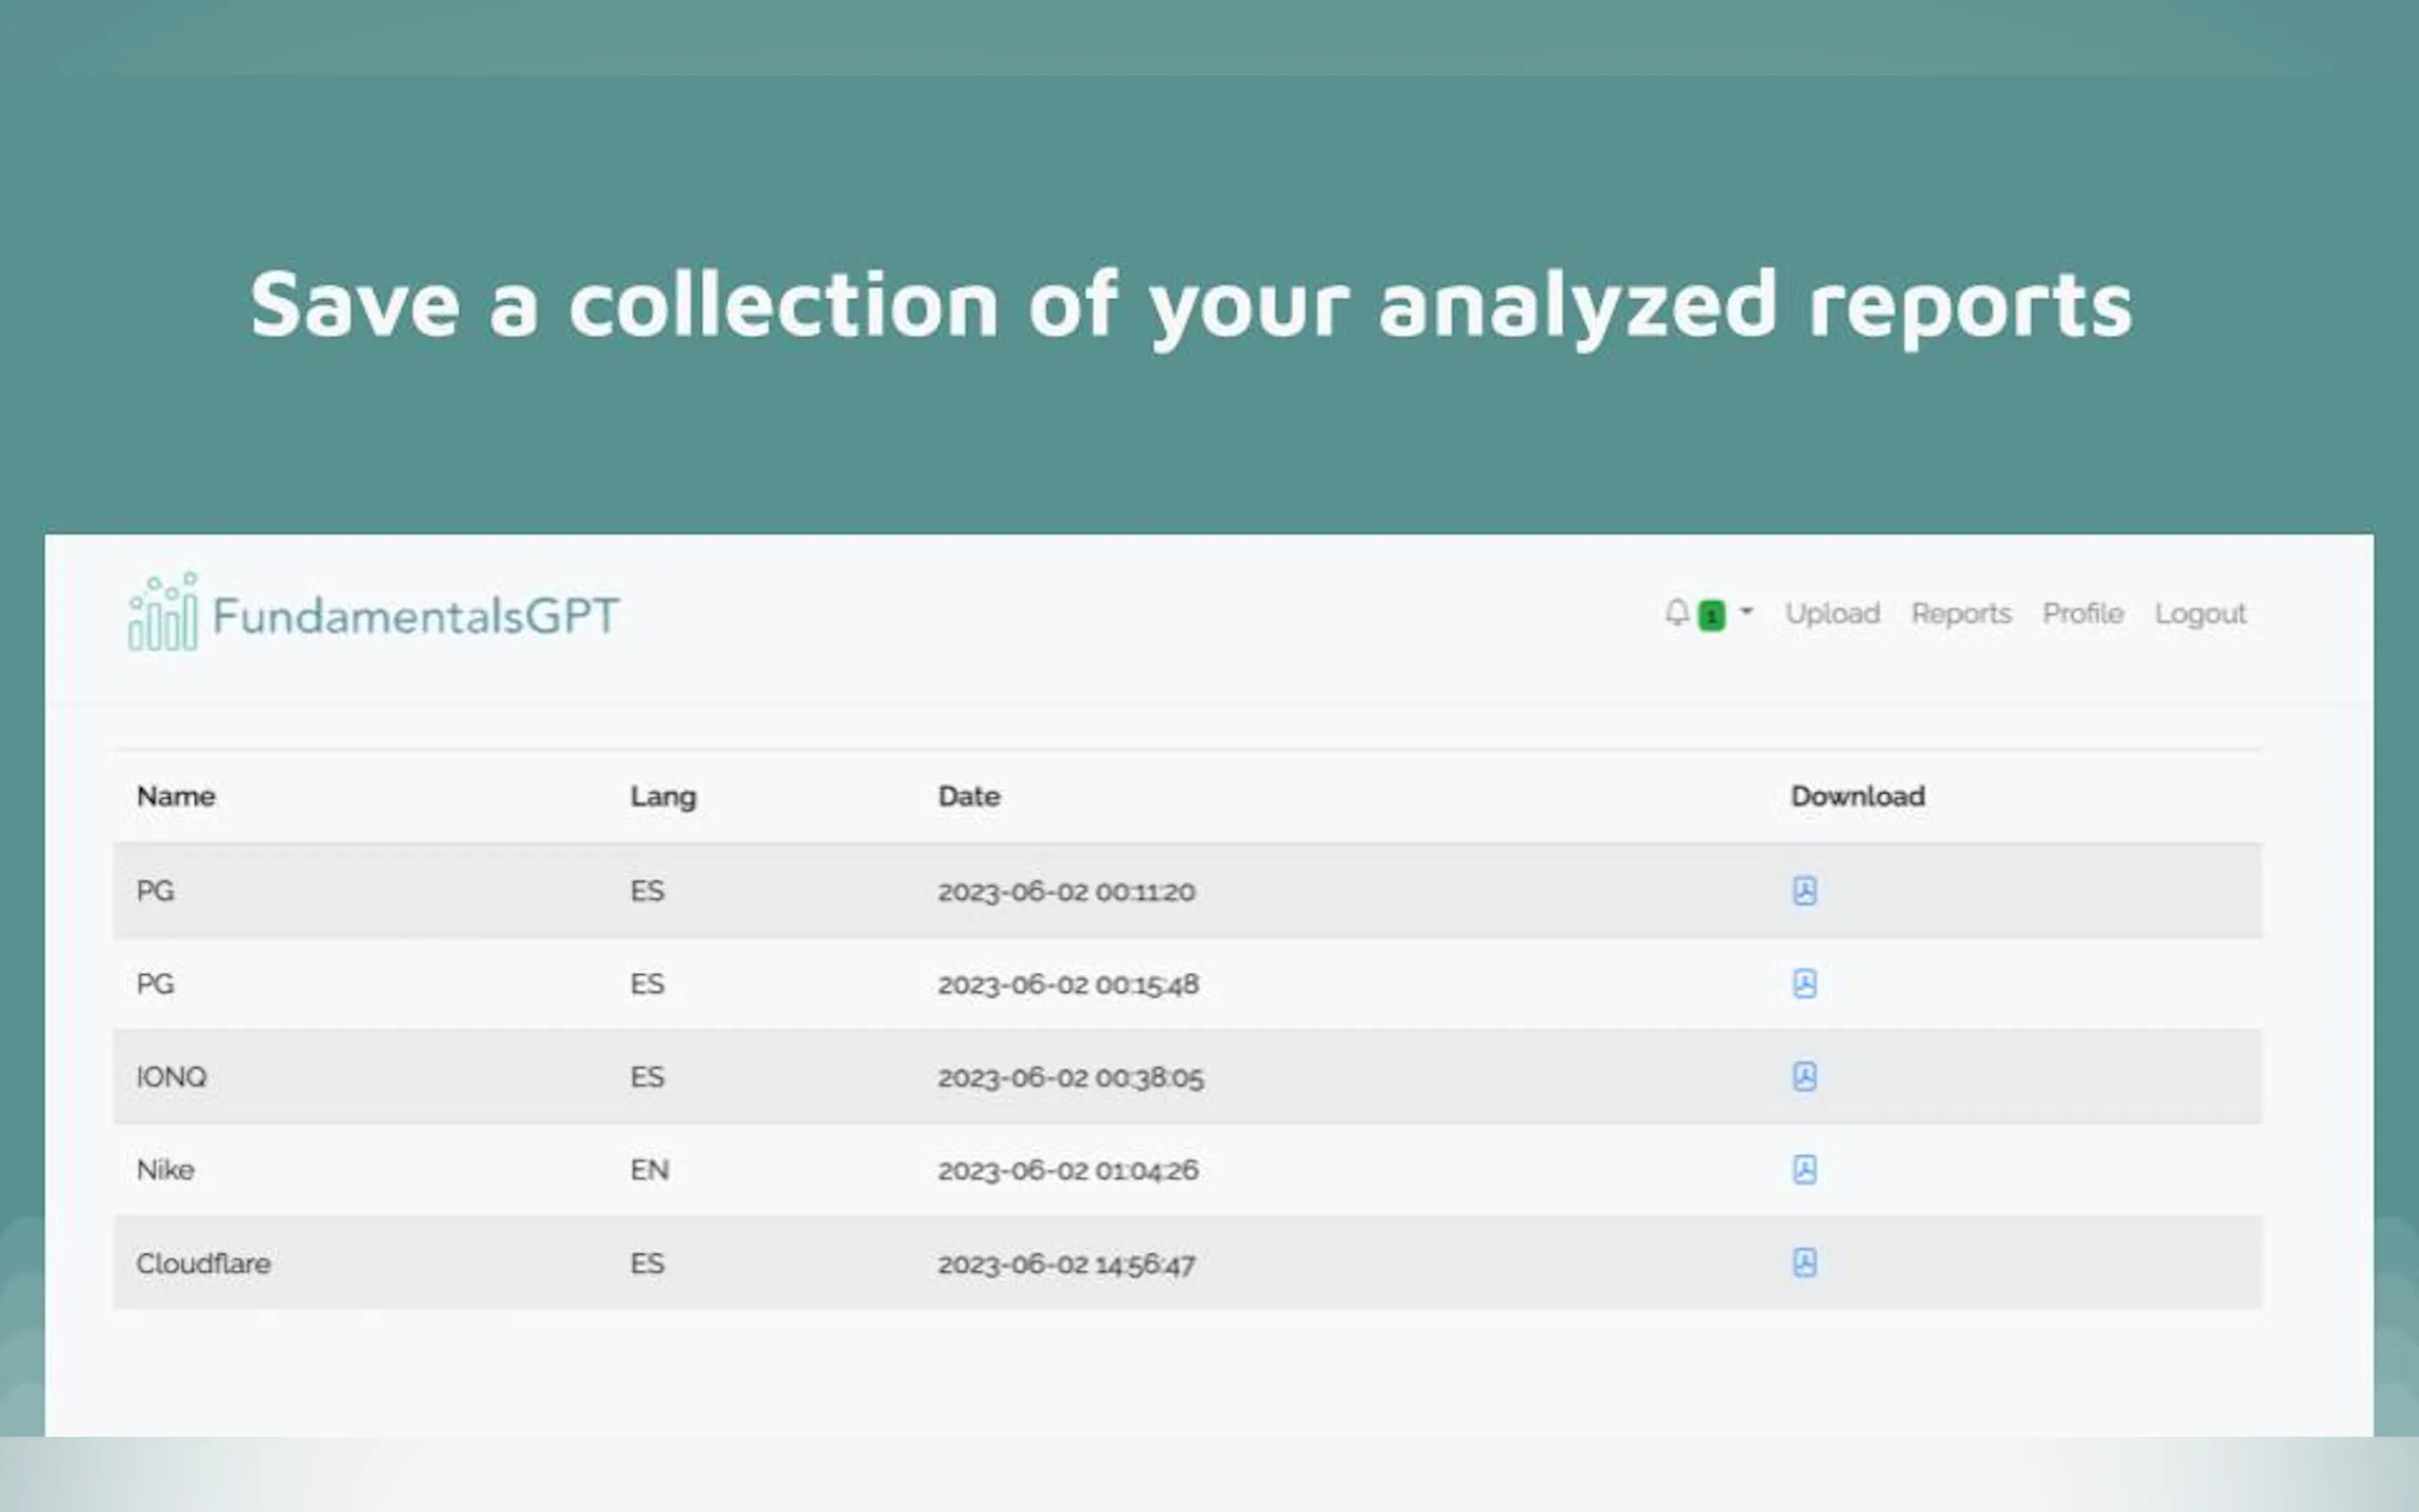
Task: Click the Download column header
Action: point(1857,796)
